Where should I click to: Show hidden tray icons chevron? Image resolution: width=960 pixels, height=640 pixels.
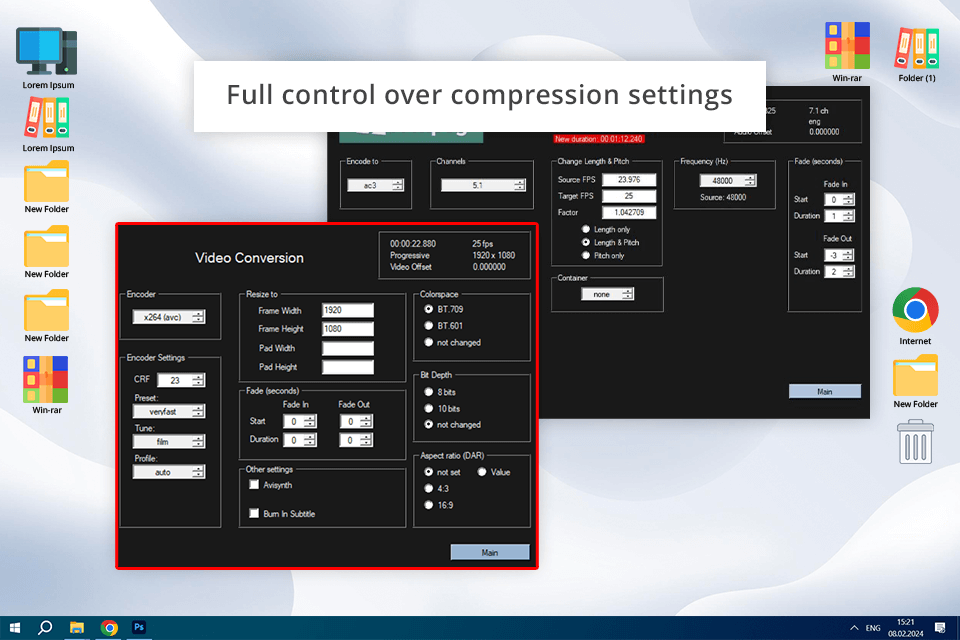tap(853, 628)
